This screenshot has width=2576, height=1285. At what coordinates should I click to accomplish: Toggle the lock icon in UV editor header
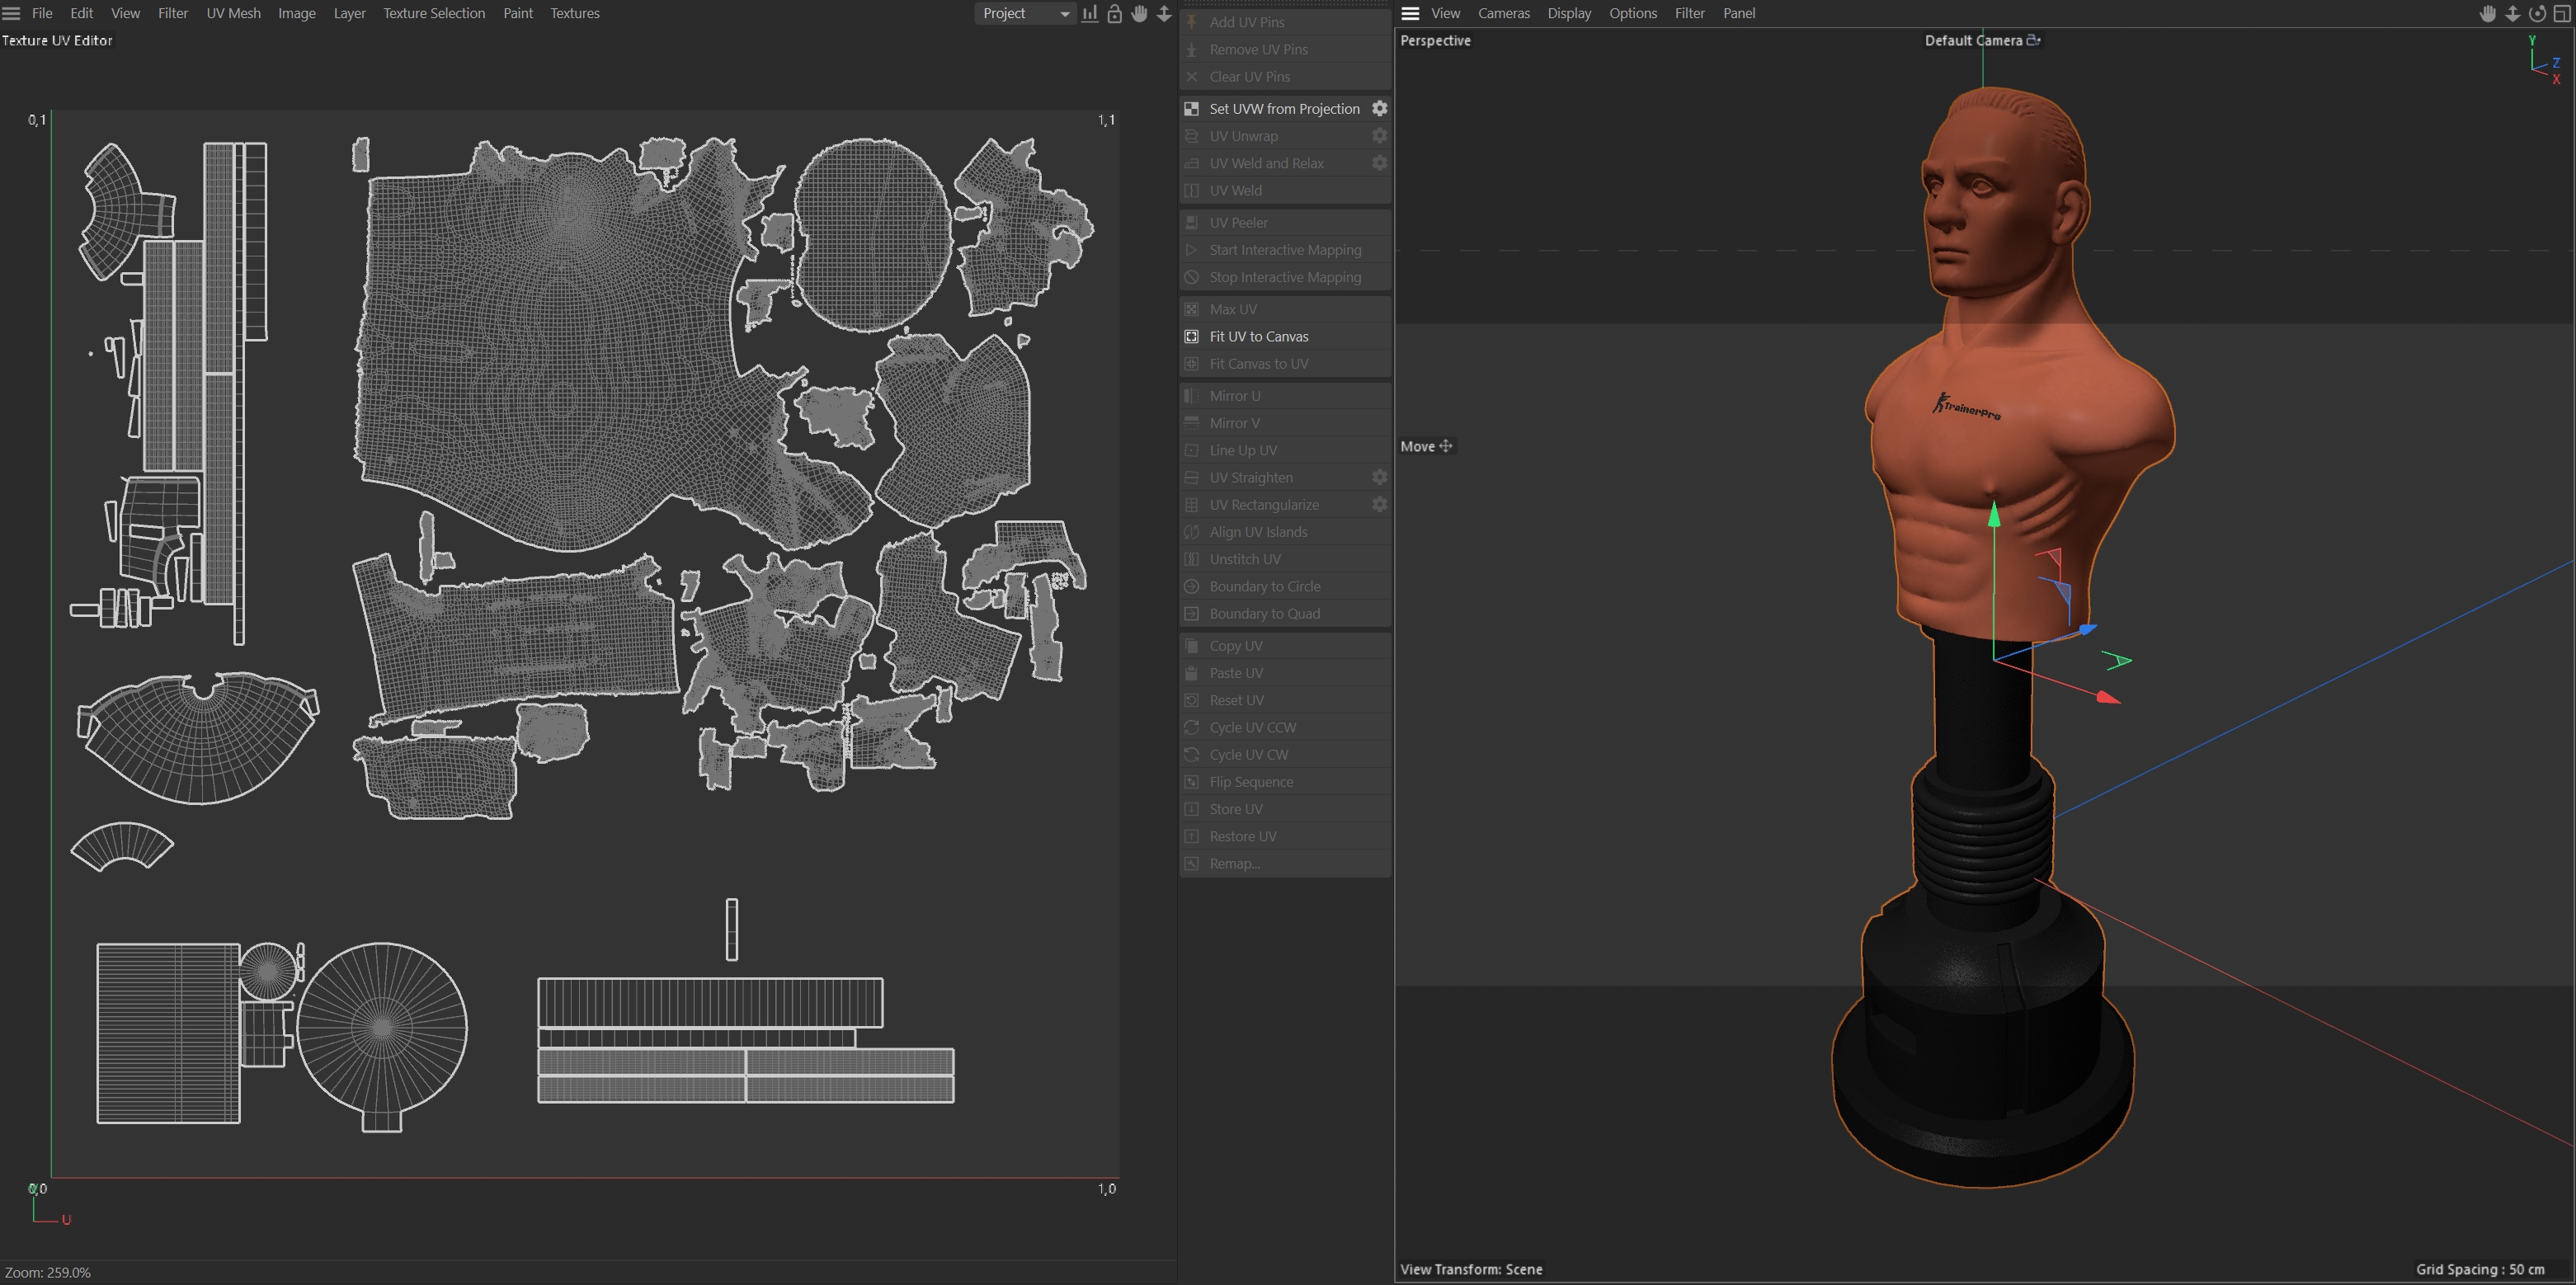click(1114, 13)
